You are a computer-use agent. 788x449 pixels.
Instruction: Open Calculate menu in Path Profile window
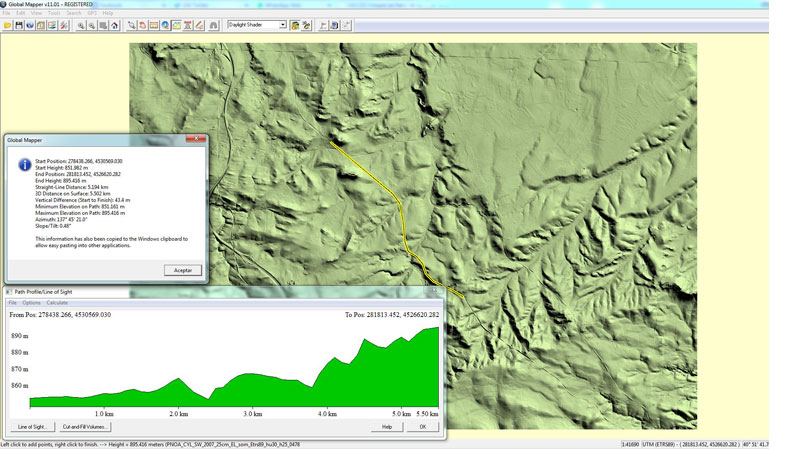tap(57, 303)
